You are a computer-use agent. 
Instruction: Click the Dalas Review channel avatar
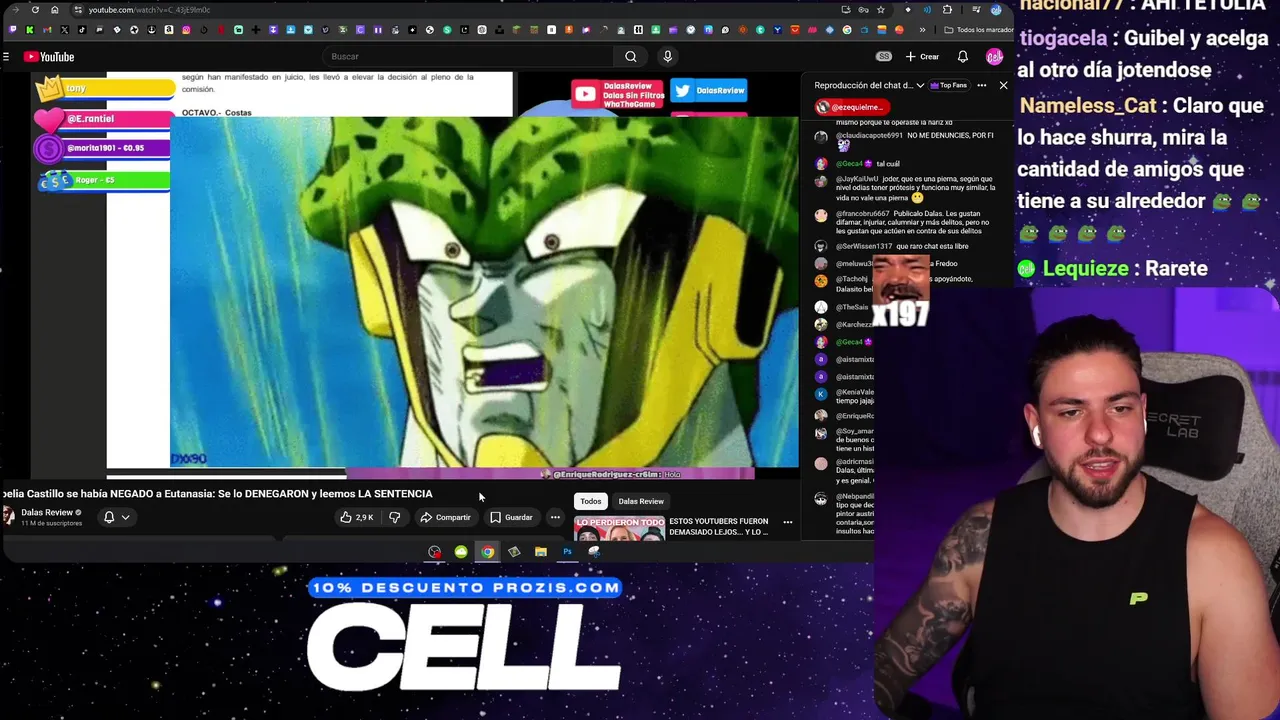(x=9, y=516)
